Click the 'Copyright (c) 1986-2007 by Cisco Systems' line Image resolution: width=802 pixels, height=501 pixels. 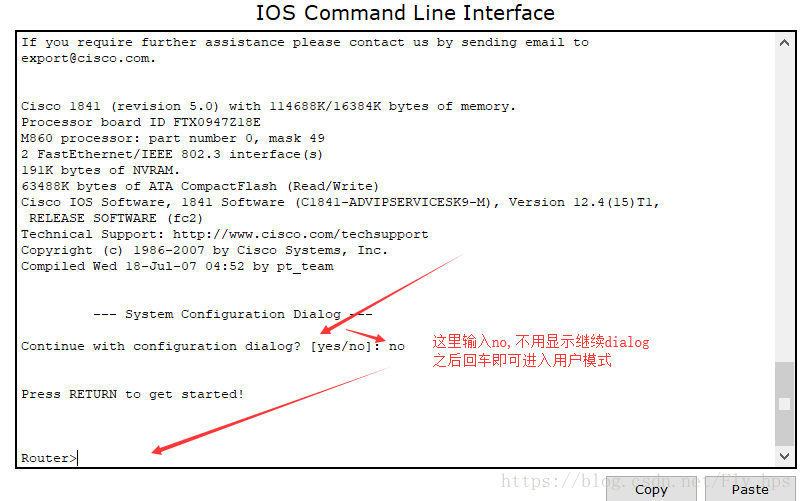point(204,250)
